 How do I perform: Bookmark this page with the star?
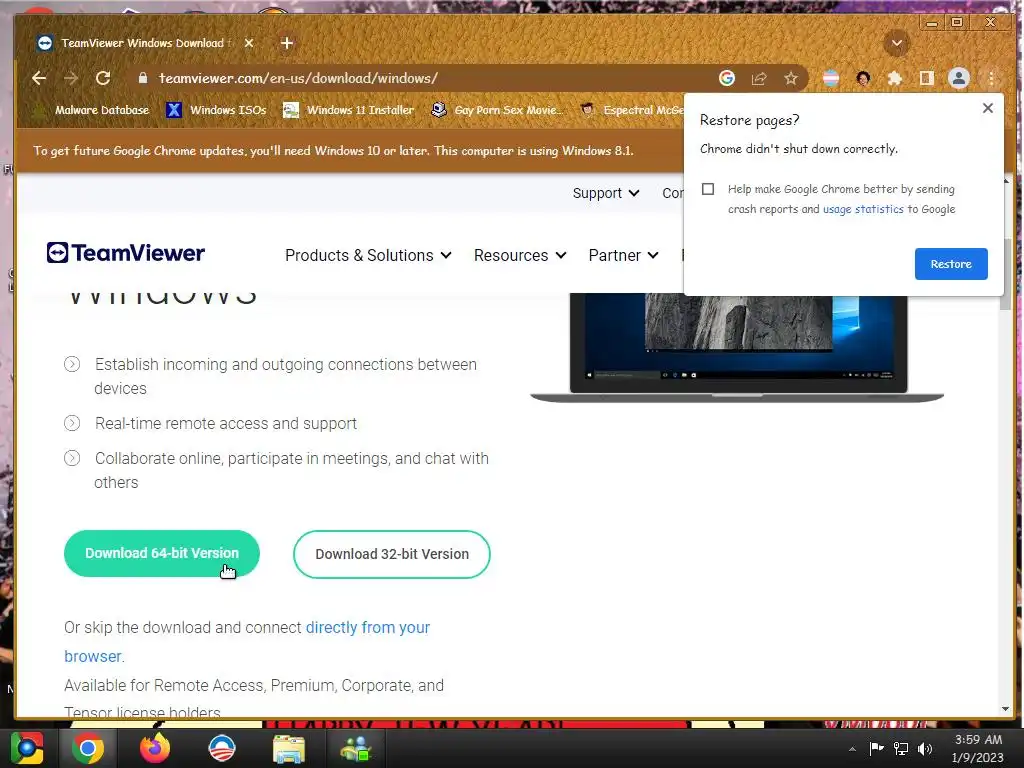pos(791,78)
